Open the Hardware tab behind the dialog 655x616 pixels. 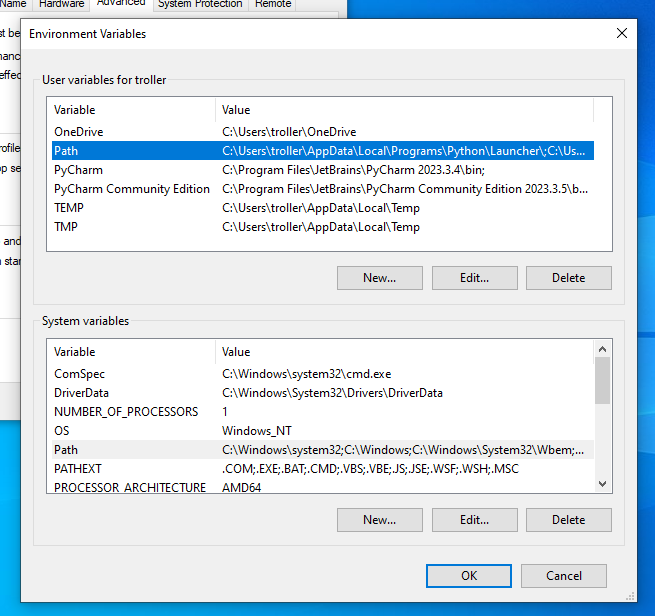pos(61,4)
